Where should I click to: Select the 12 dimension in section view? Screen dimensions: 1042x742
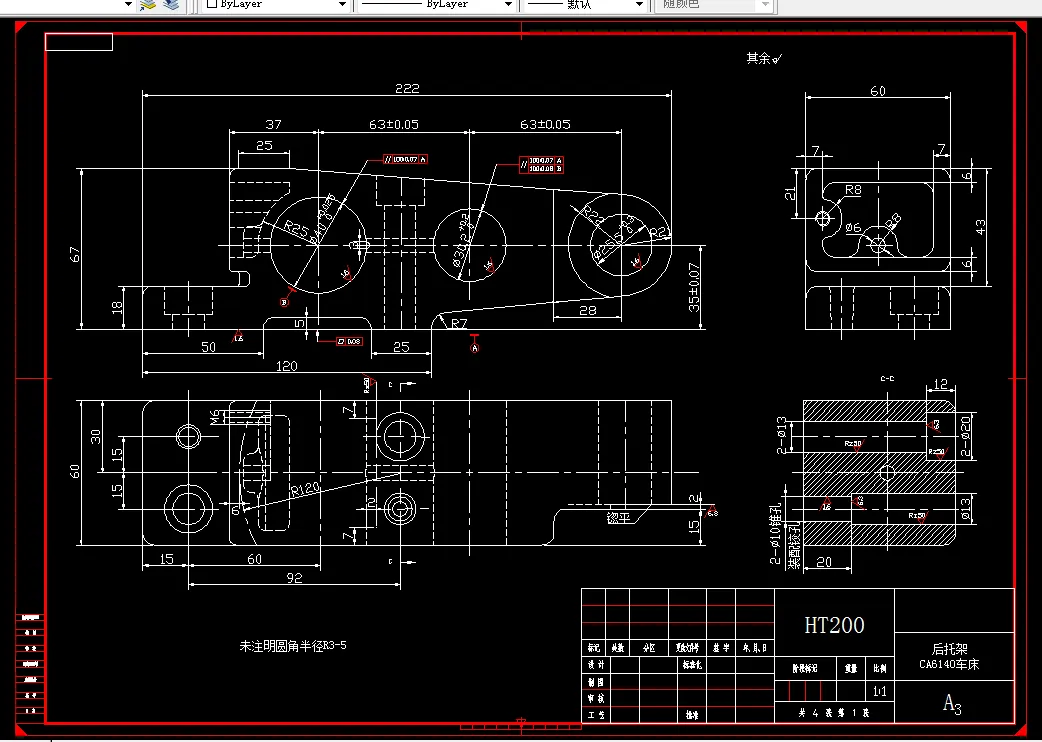941,384
